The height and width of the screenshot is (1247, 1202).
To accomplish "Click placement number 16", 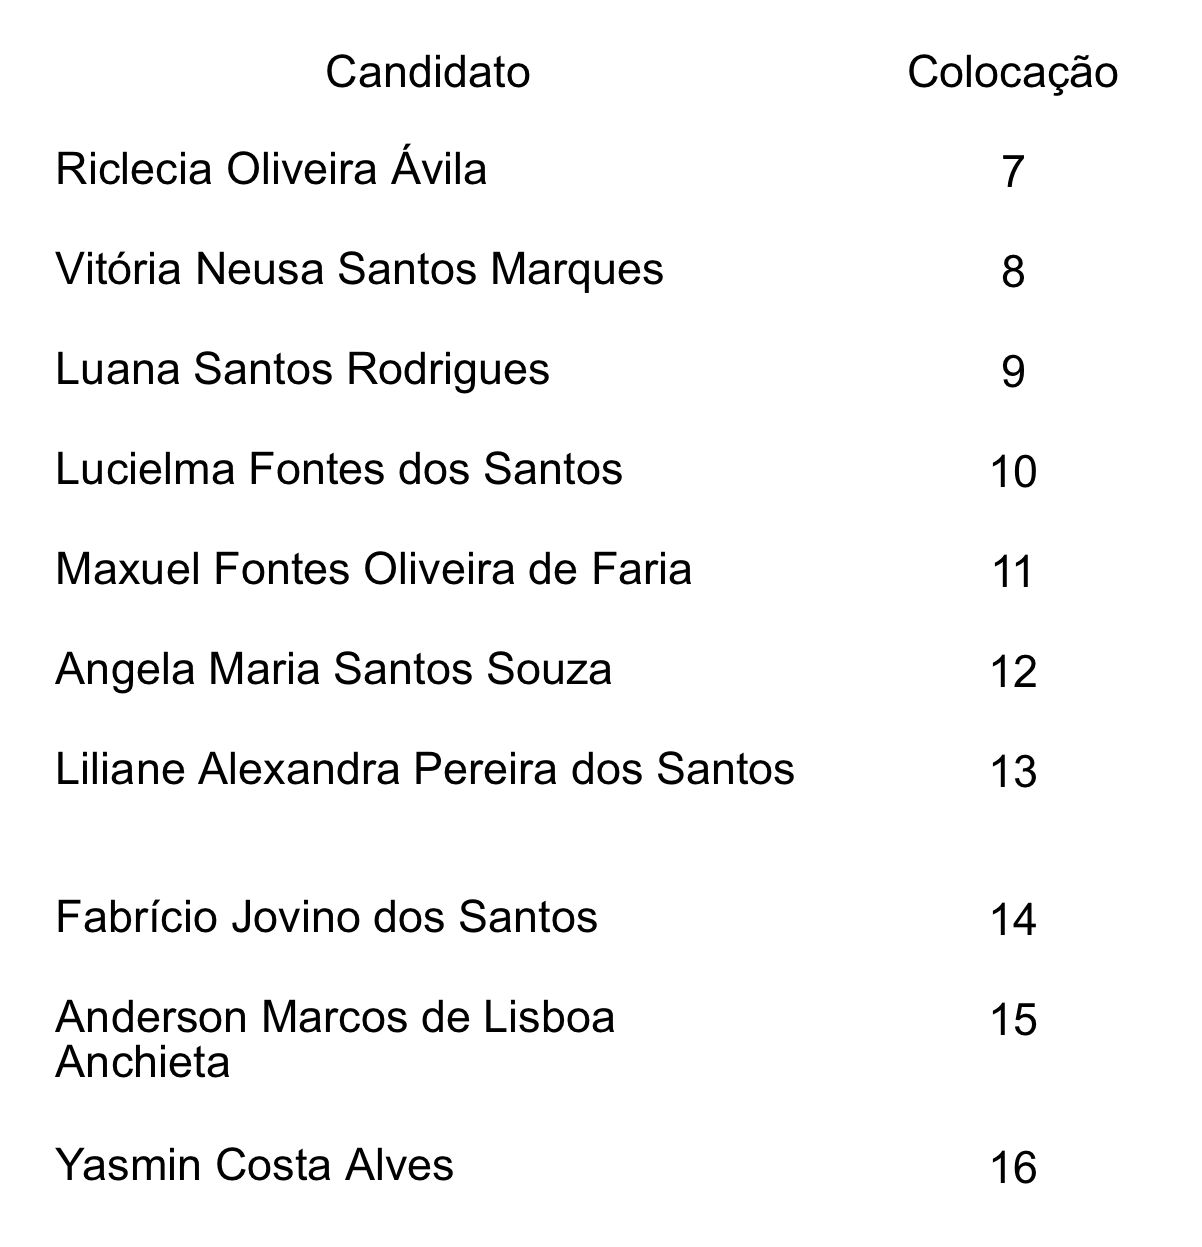I will [x=1012, y=1168].
